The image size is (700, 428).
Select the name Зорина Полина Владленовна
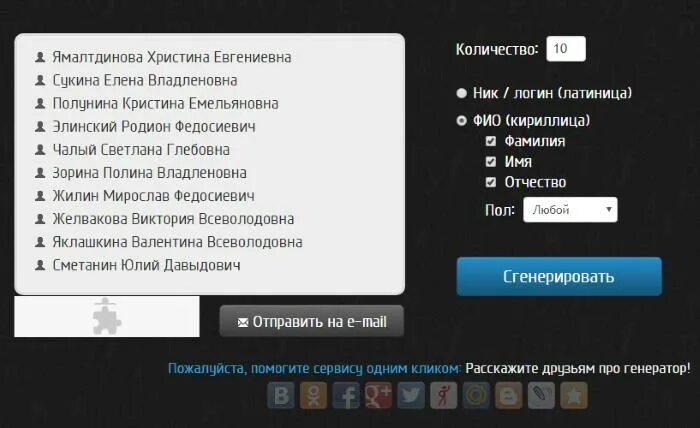pyautogui.click(x=149, y=173)
